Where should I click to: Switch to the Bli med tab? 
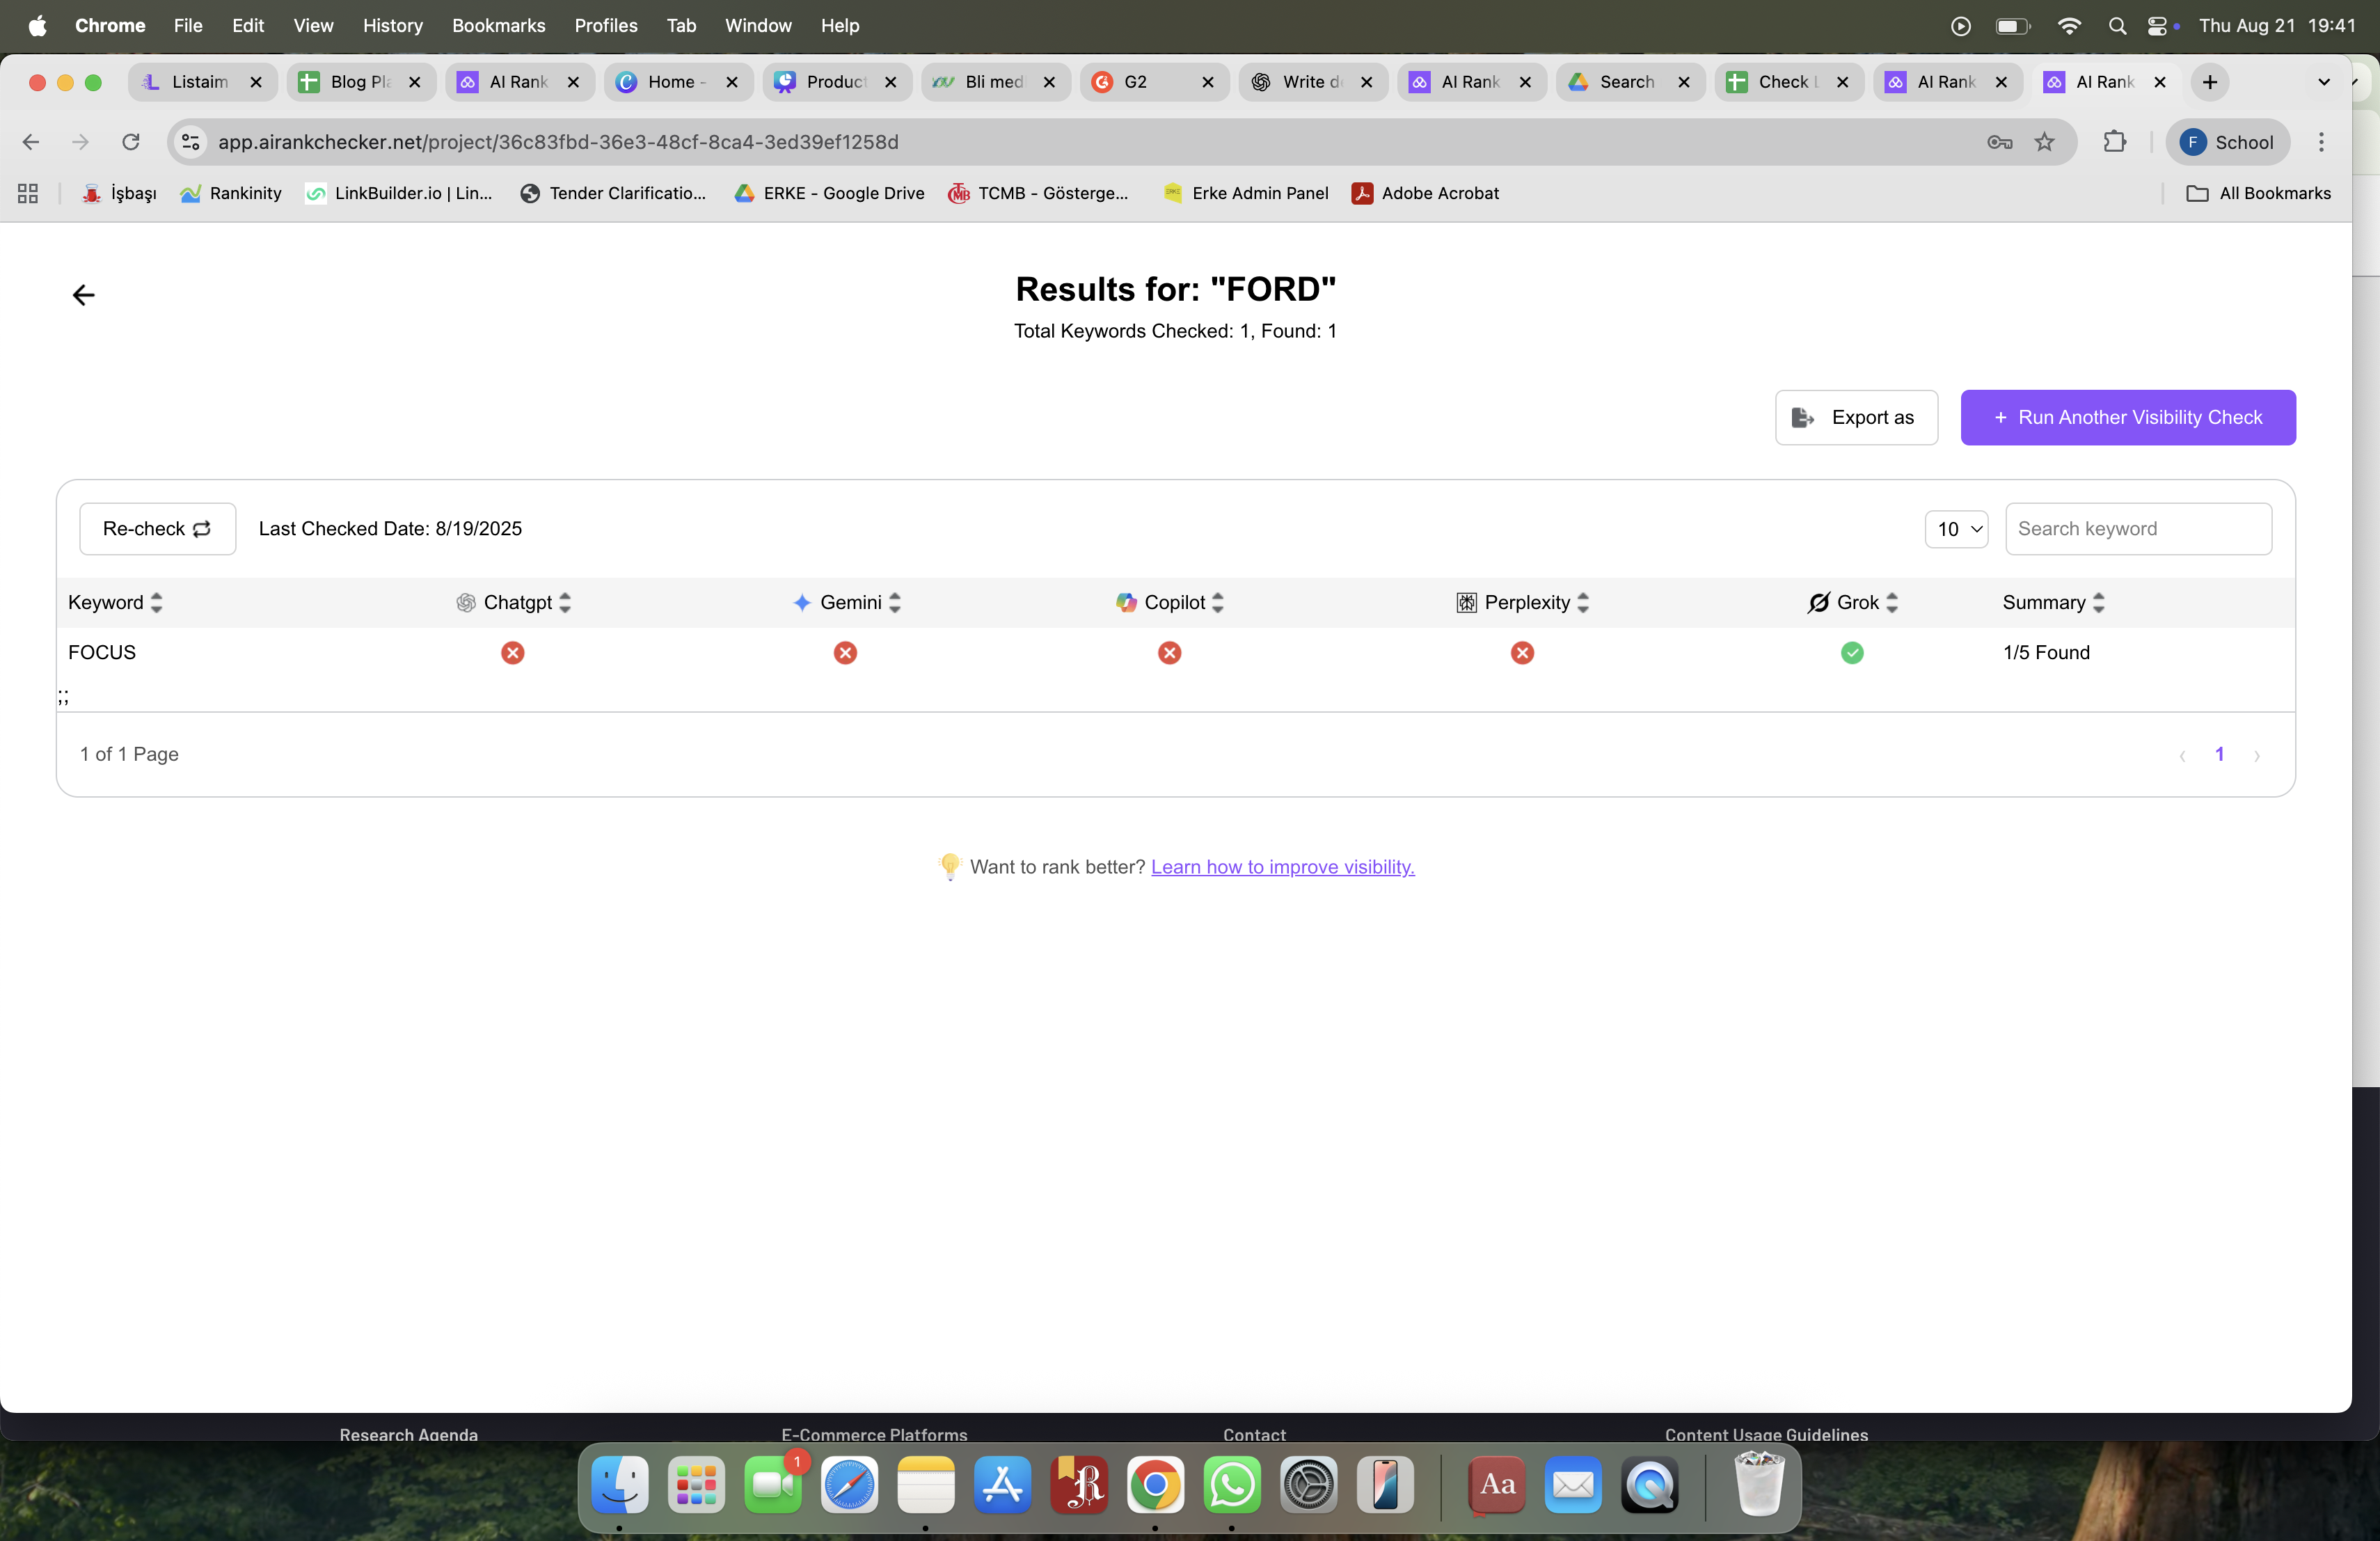point(996,82)
